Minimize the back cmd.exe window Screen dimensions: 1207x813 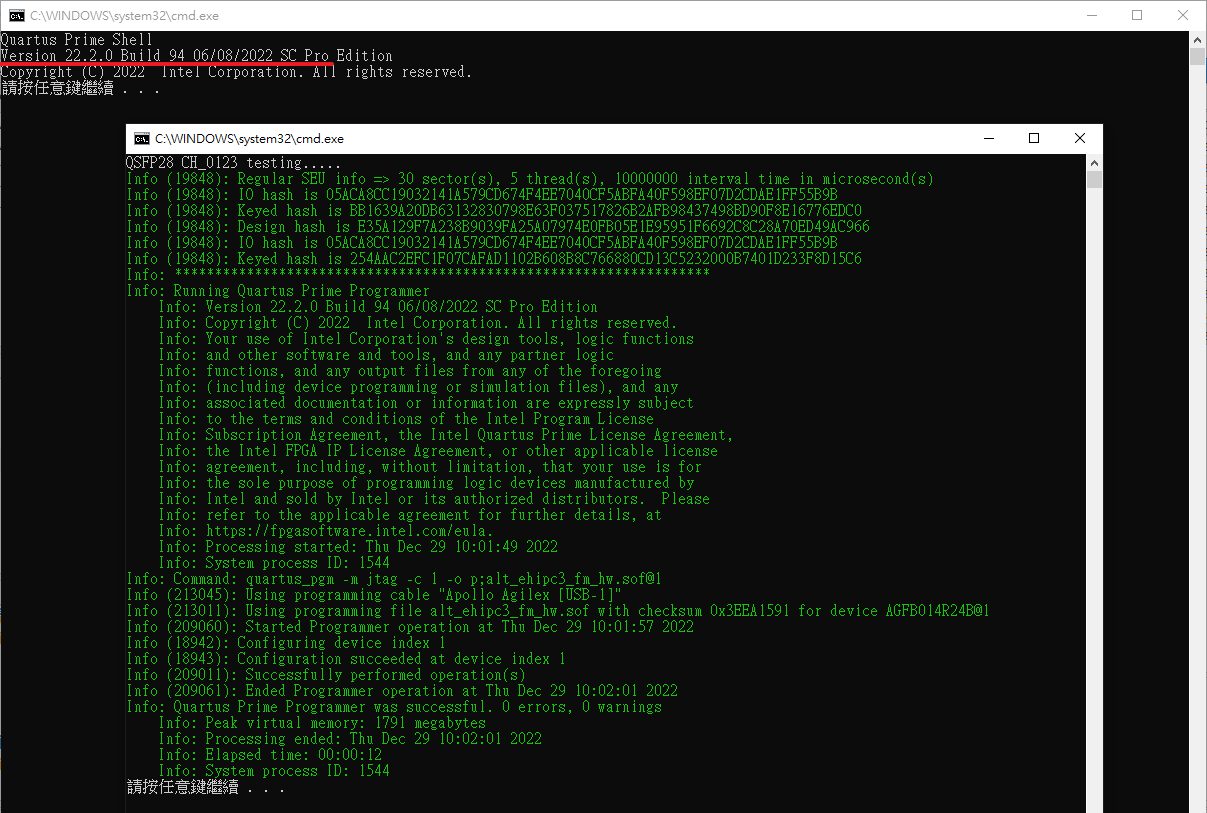coord(1091,15)
